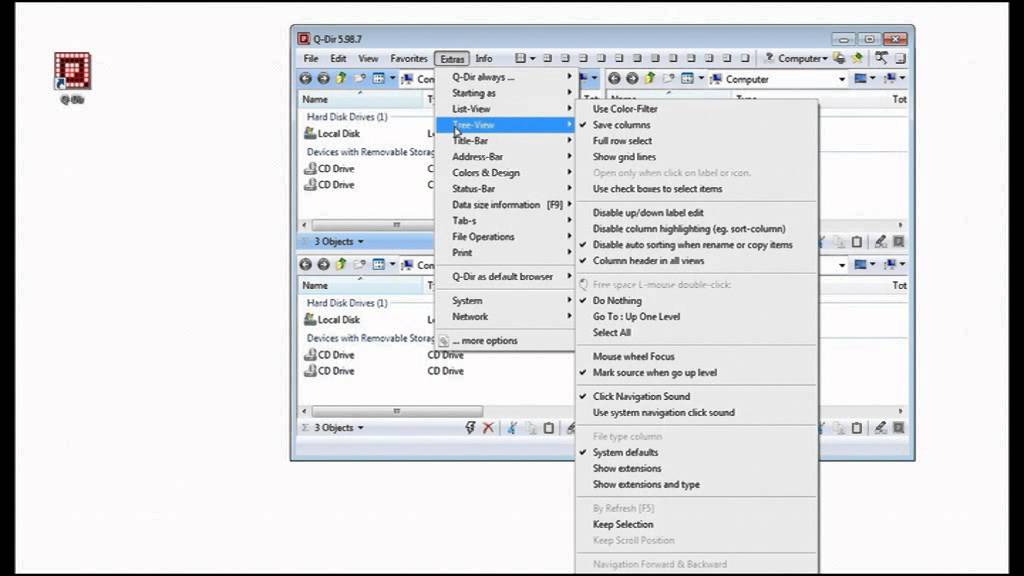Image resolution: width=1024 pixels, height=576 pixels.
Task: Open the Q-Dir desktop shortcut icon
Action: [72, 71]
